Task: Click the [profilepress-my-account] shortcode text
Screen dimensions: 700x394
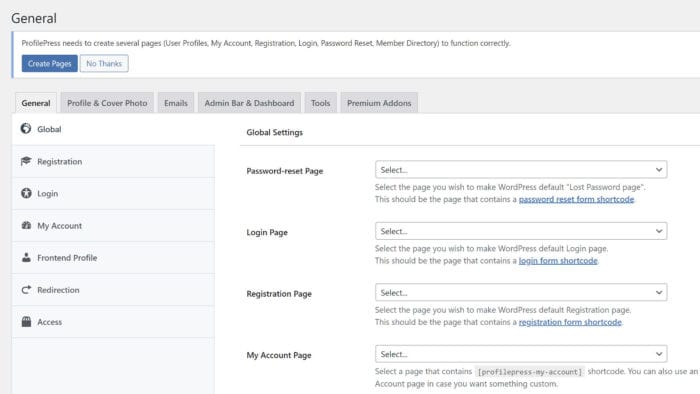Action: click(529, 372)
